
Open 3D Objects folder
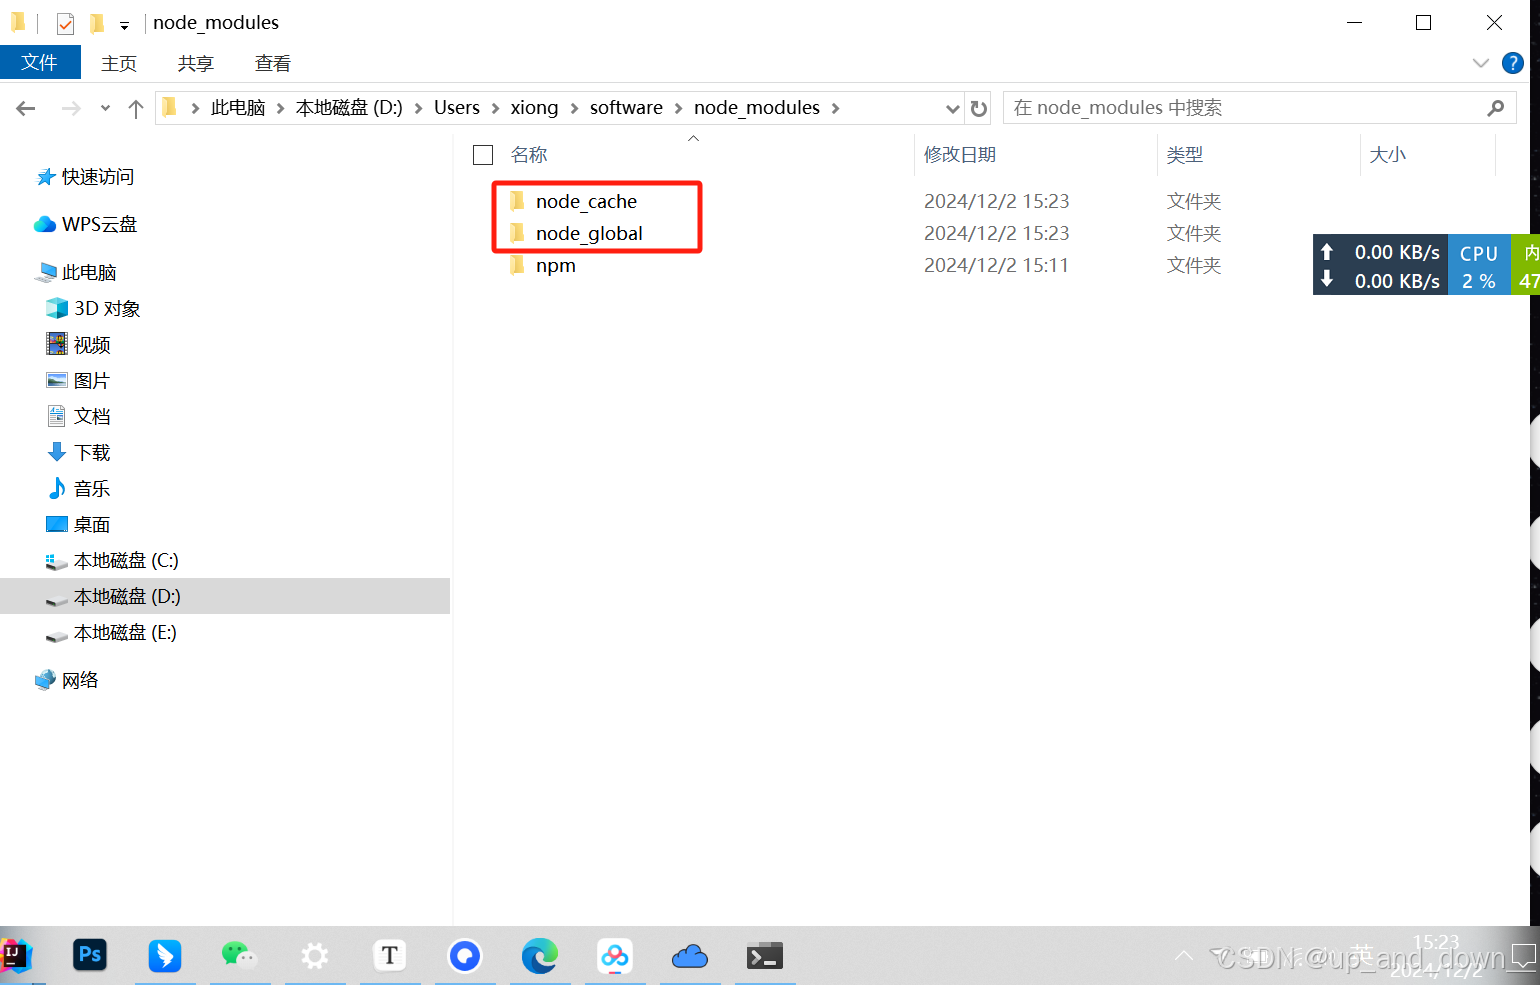pos(94,308)
